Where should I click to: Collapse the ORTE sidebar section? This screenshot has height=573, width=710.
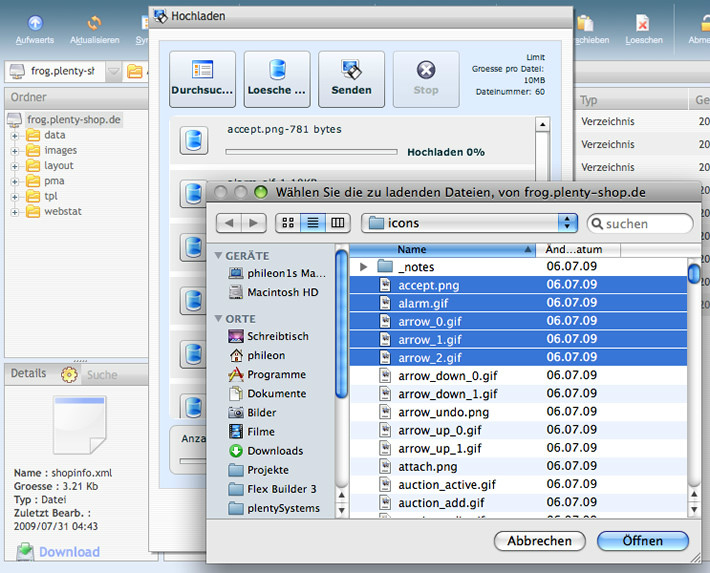219,318
